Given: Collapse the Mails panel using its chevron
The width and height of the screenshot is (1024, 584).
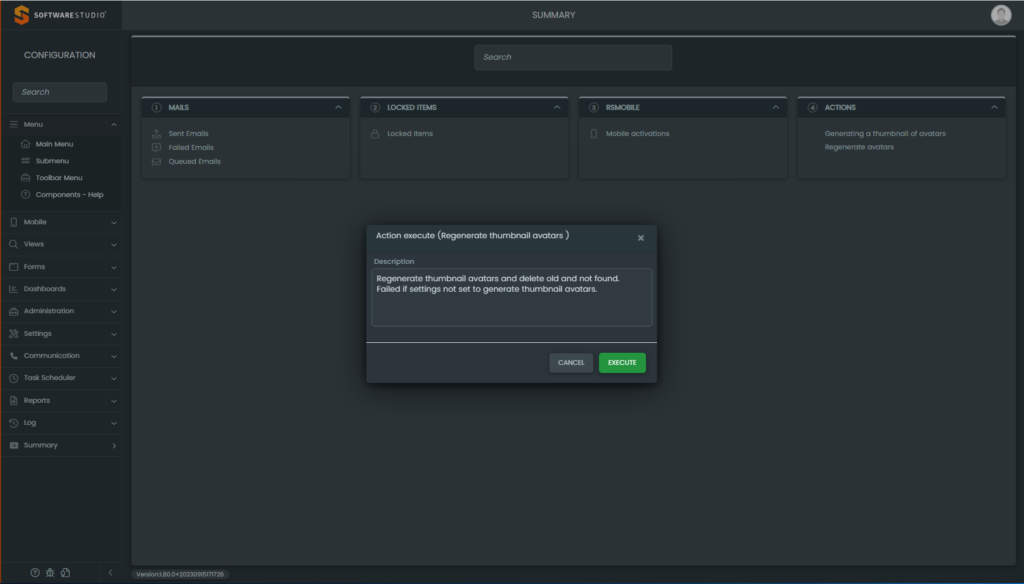Looking at the screenshot, I should [x=338, y=107].
